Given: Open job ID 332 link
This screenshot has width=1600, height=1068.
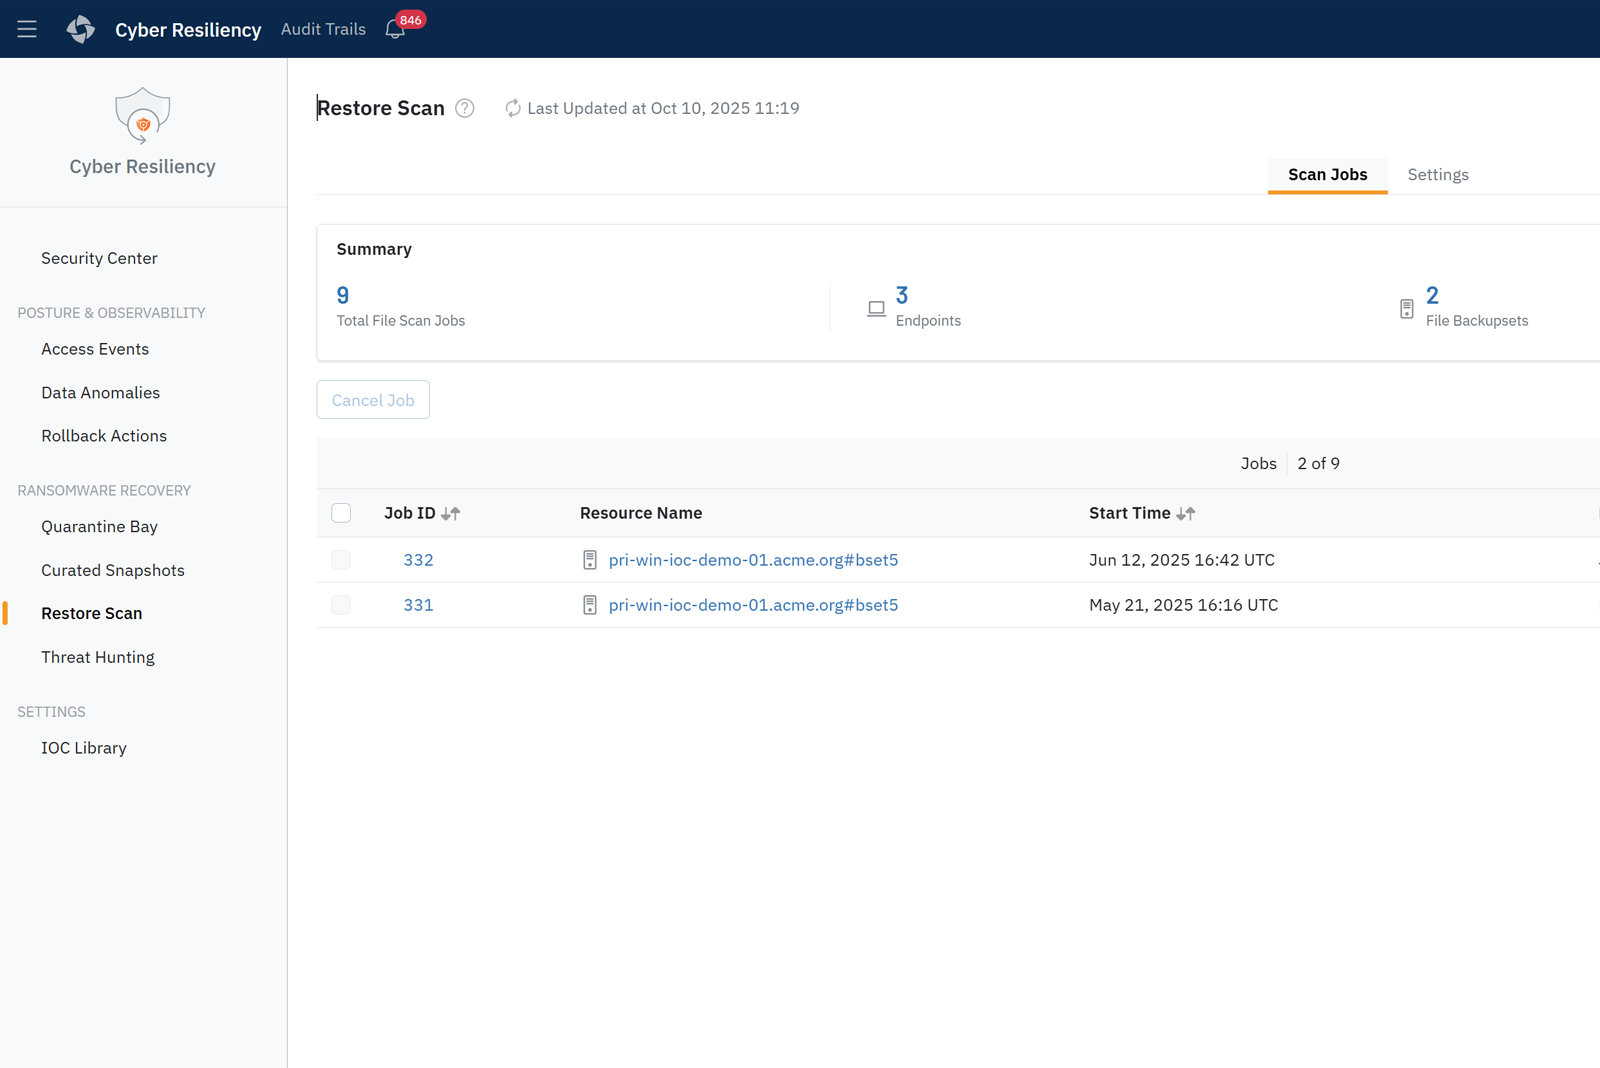Looking at the screenshot, I should (418, 560).
